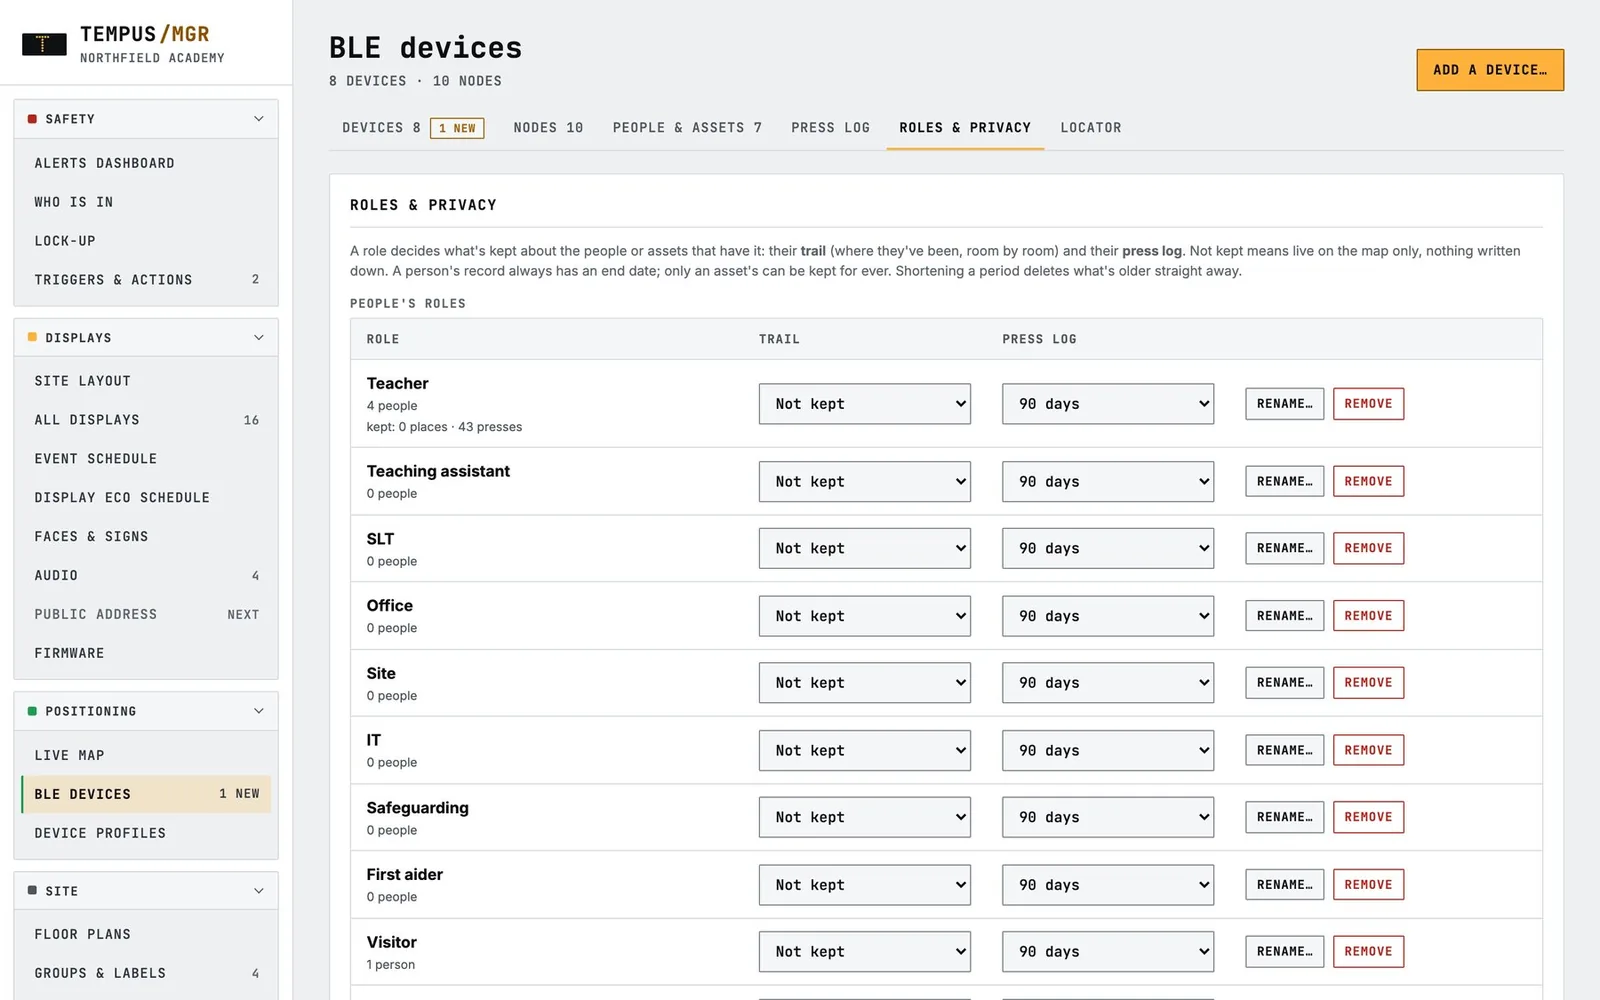Image resolution: width=1600 pixels, height=1000 pixels.
Task: Open Groups & Labels page
Action: pyautogui.click(x=146, y=973)
